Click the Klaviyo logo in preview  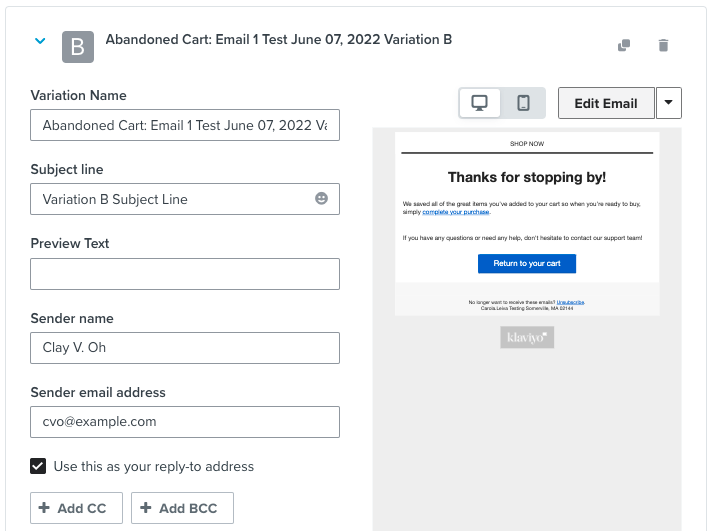click(527, 338)
